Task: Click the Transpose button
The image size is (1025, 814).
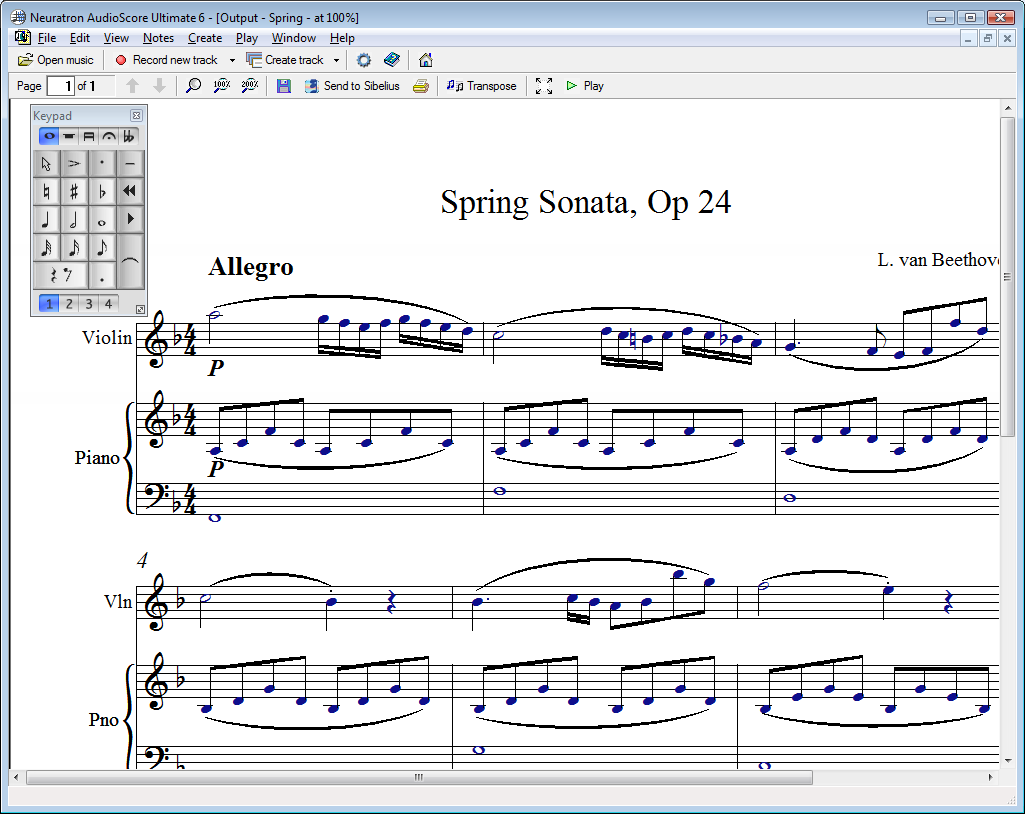Action: click(482, 86)
